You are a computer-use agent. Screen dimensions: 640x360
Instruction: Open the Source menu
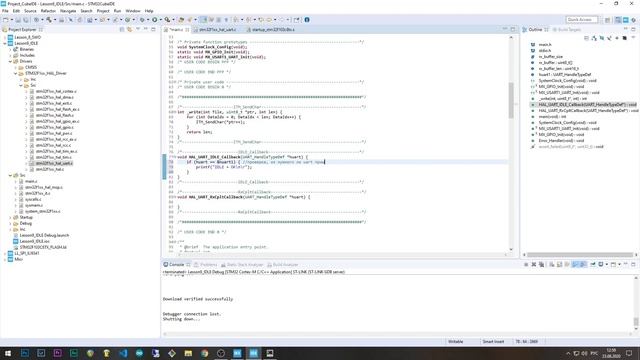[30, 11]
